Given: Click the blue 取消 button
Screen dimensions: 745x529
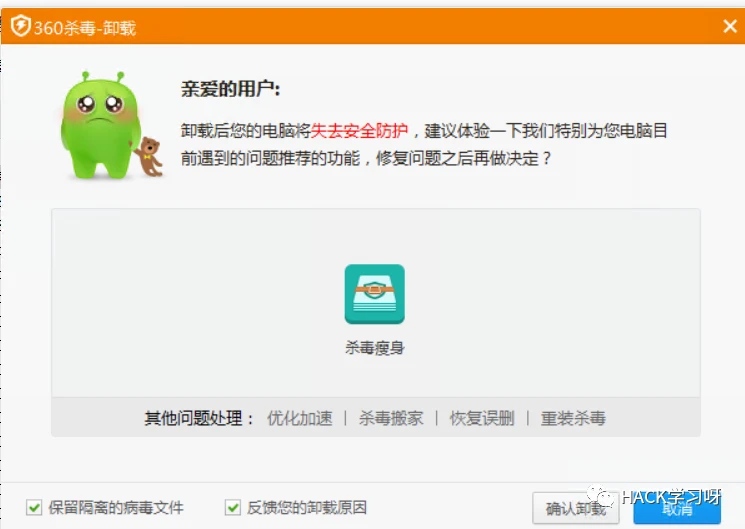Looking at the screenshot, I should click(x=677, y=508).
